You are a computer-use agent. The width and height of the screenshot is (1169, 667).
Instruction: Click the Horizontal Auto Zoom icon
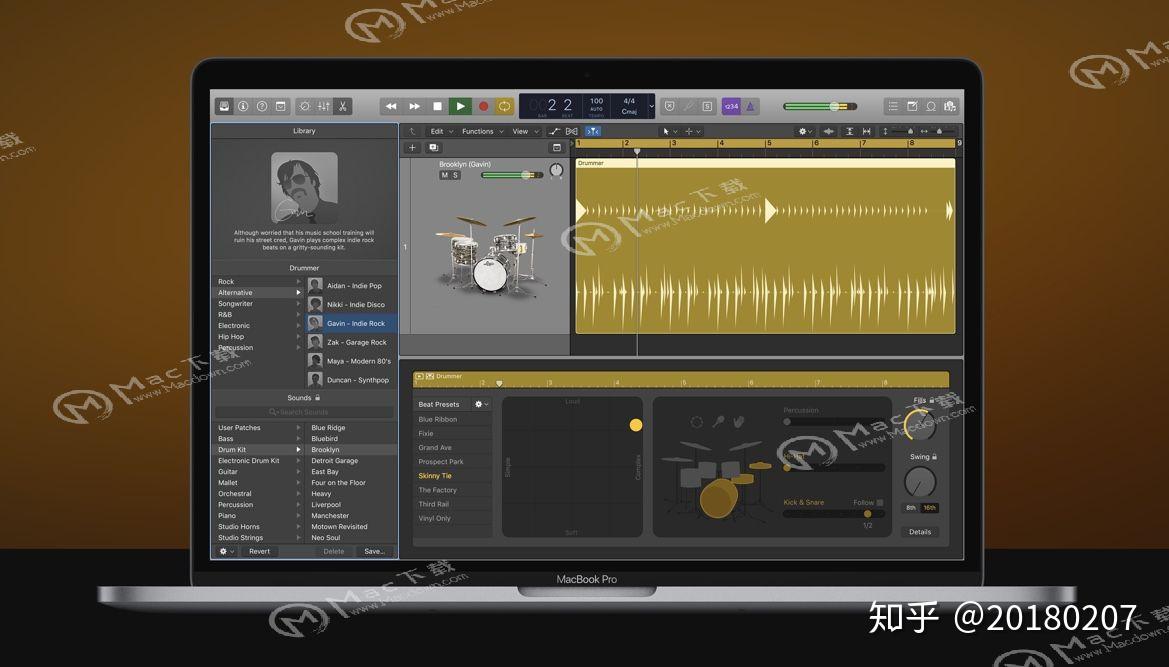pyautogui.click(x=866, y=131)
